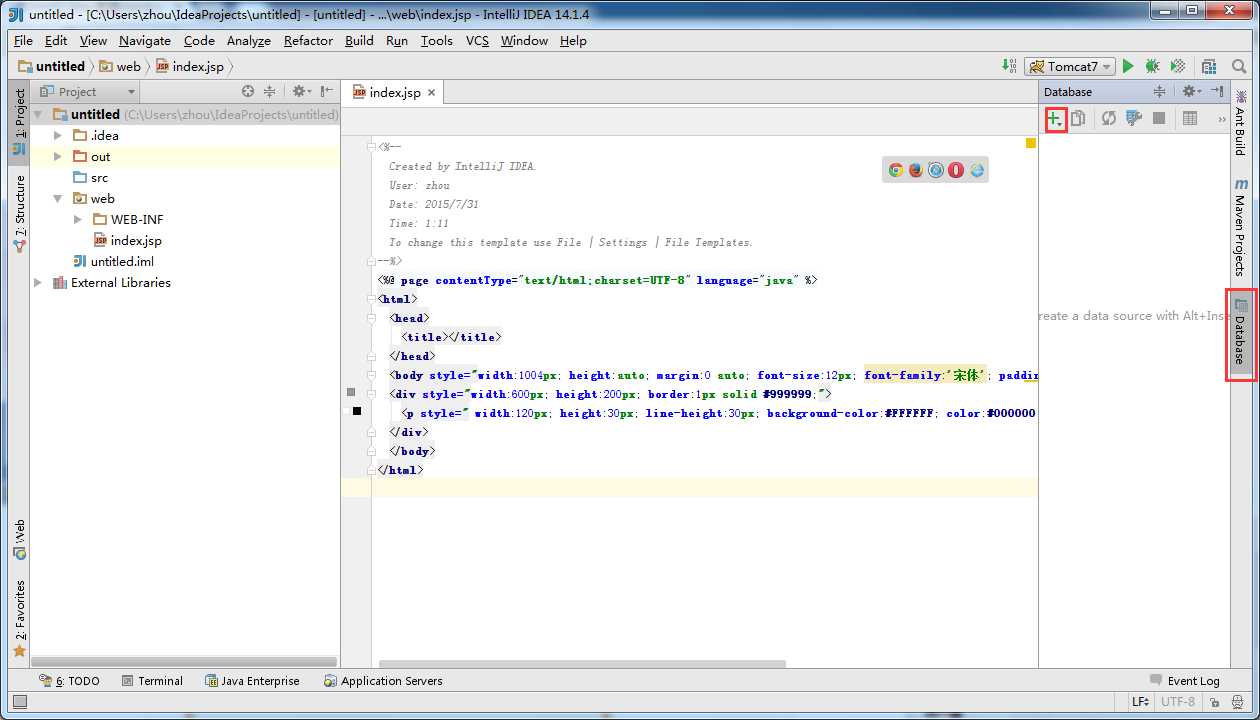Open the Application Servers tool window
Screen dimensions: 1260x720
tap(383, 681)
